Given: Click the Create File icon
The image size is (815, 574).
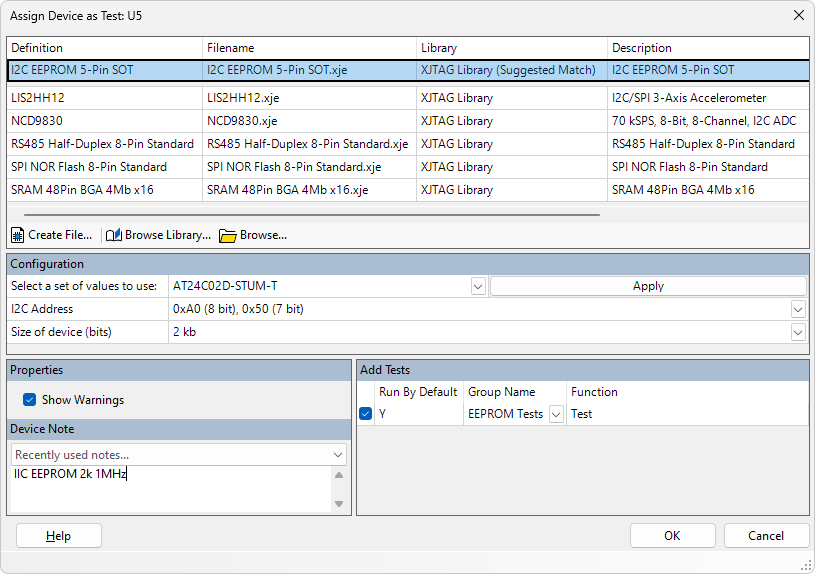Looking at the screenshot, I should coord(17,235).
